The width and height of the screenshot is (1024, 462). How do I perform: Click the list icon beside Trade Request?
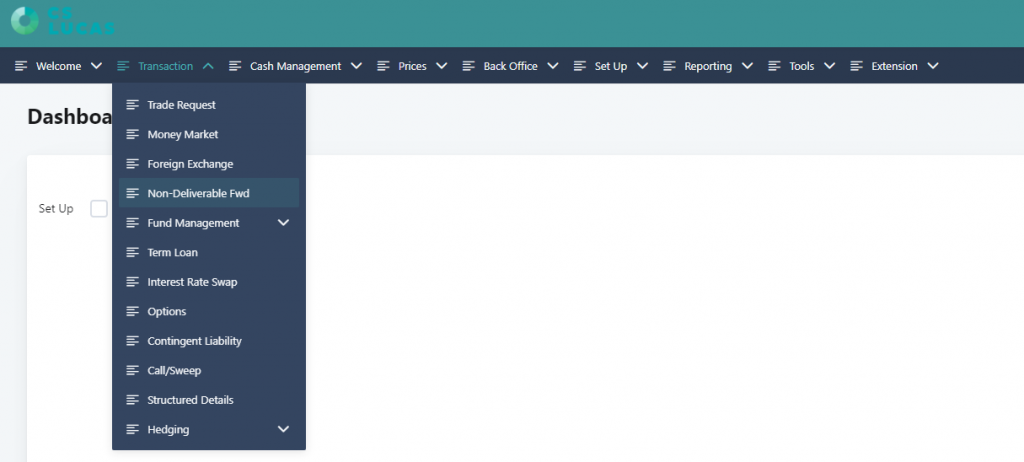[132, 105]
